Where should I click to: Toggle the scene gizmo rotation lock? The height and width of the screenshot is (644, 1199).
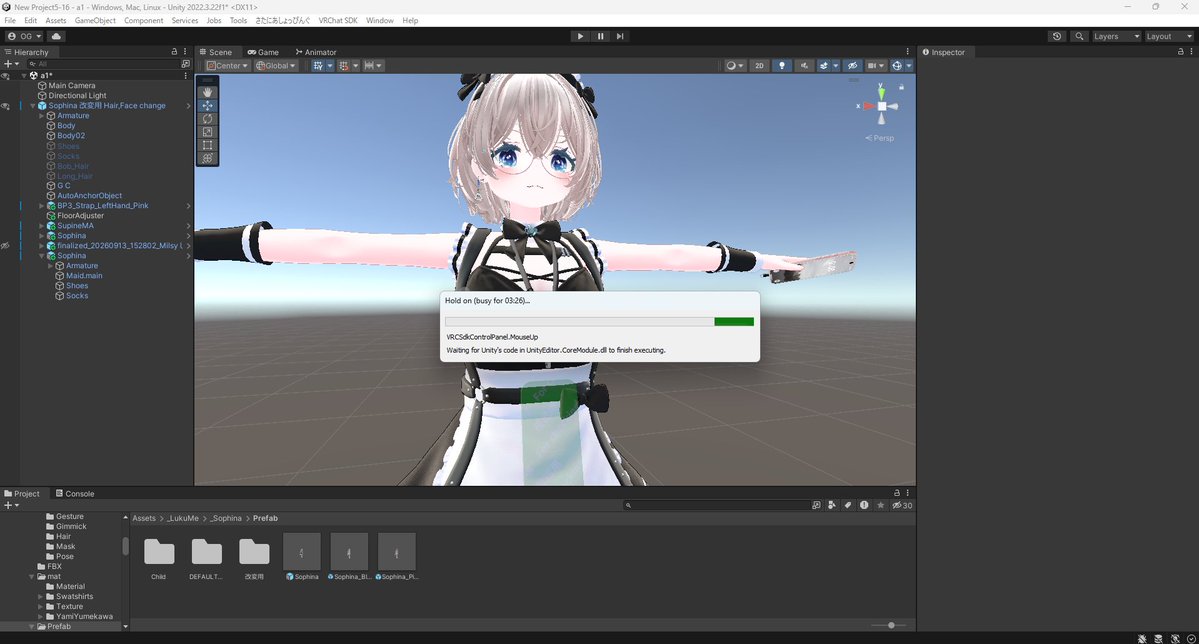point(901,87)
